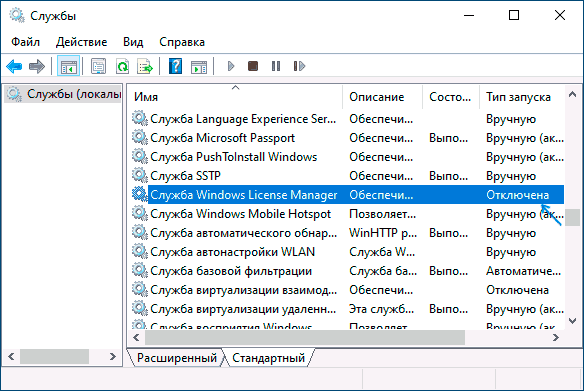The height and width of the screenshot is (391, 584).
Task: Click gear icon of Windows License Manager row
Action: pyautogui.click(x=140, y=194)
